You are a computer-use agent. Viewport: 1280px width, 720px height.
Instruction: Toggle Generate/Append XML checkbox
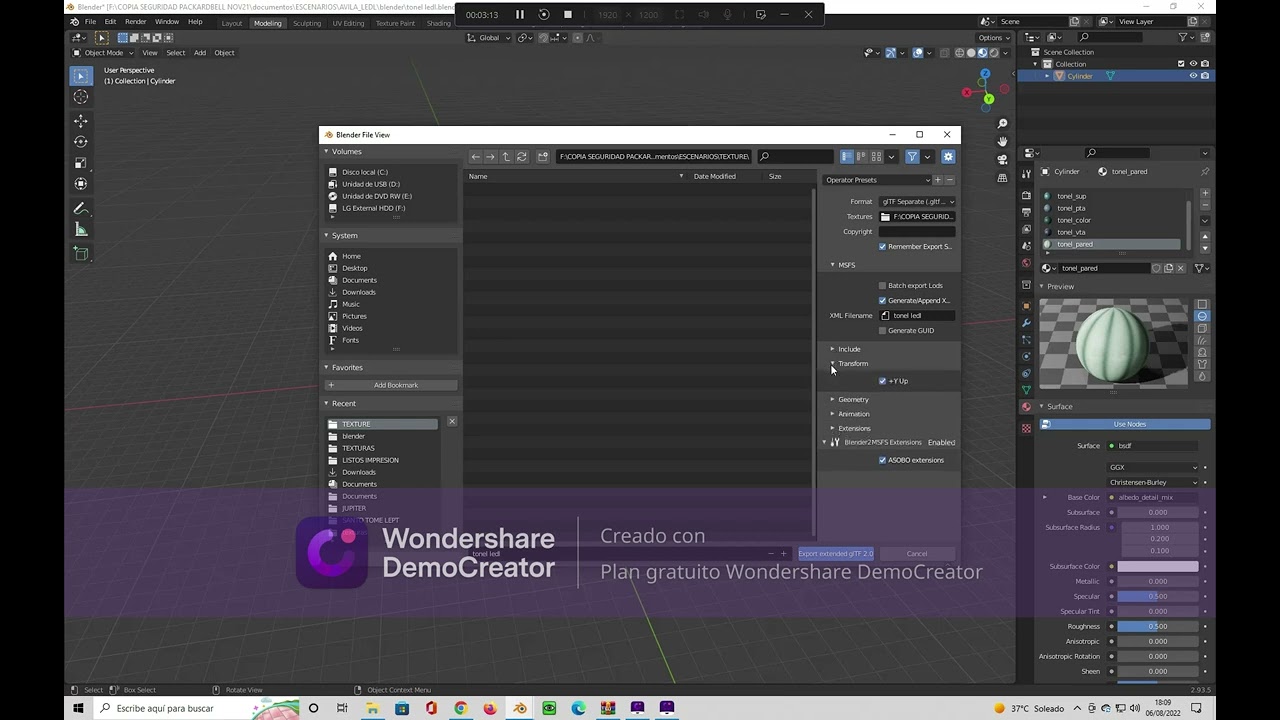tap(883, 300)
